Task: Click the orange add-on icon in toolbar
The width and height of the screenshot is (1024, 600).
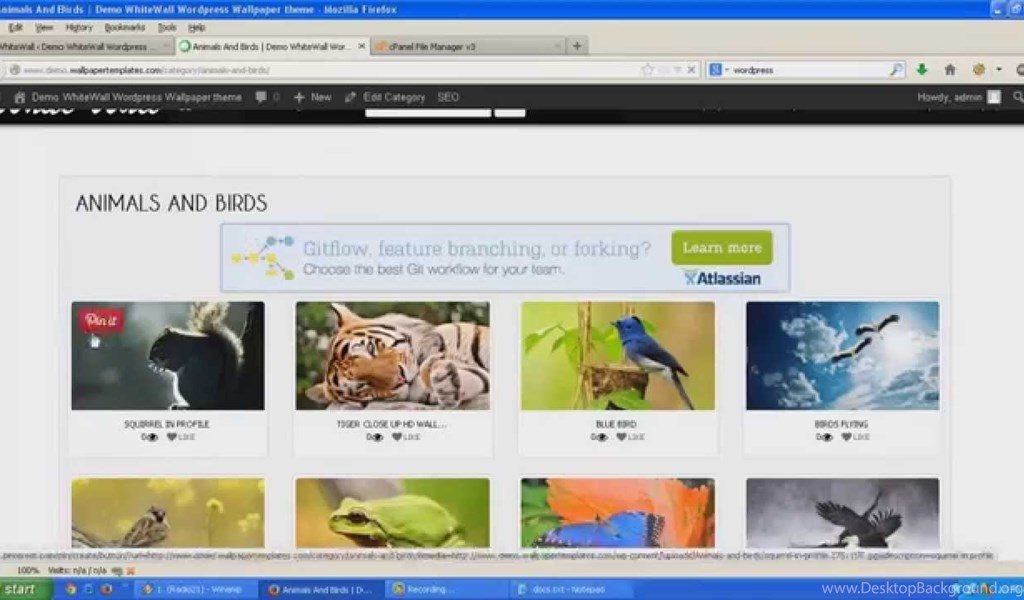Action: click(978, 69)
